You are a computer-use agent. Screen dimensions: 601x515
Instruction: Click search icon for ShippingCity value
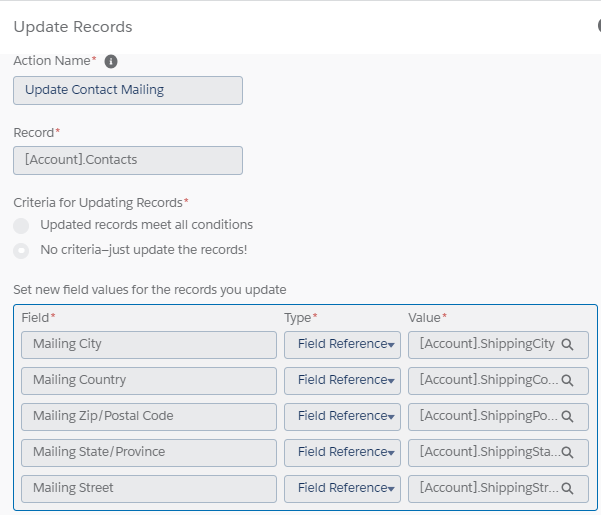pyautogui.click(x=567, y=345)
